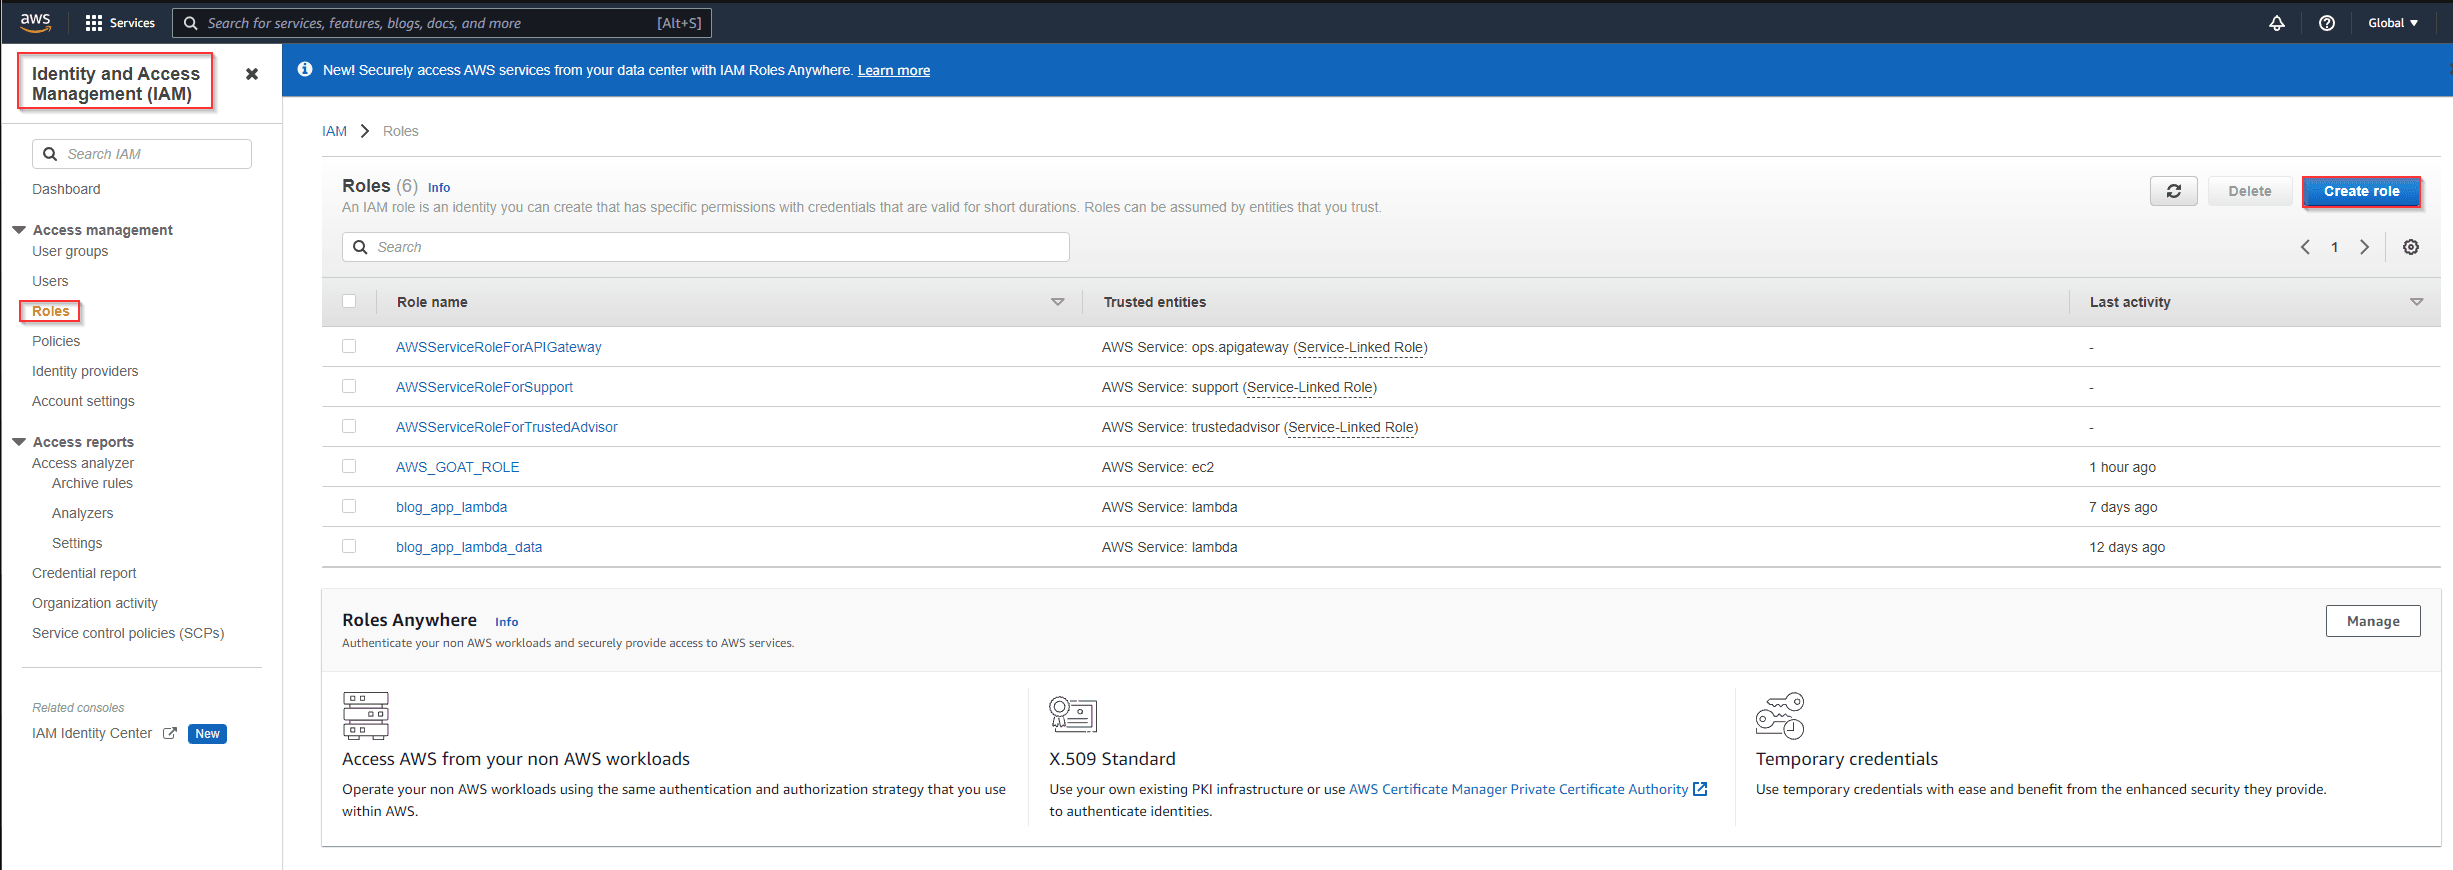This screenshot has height=870, width=2453.
Task: Toggle the select-all roles checkbox
Action: (349, 301)
